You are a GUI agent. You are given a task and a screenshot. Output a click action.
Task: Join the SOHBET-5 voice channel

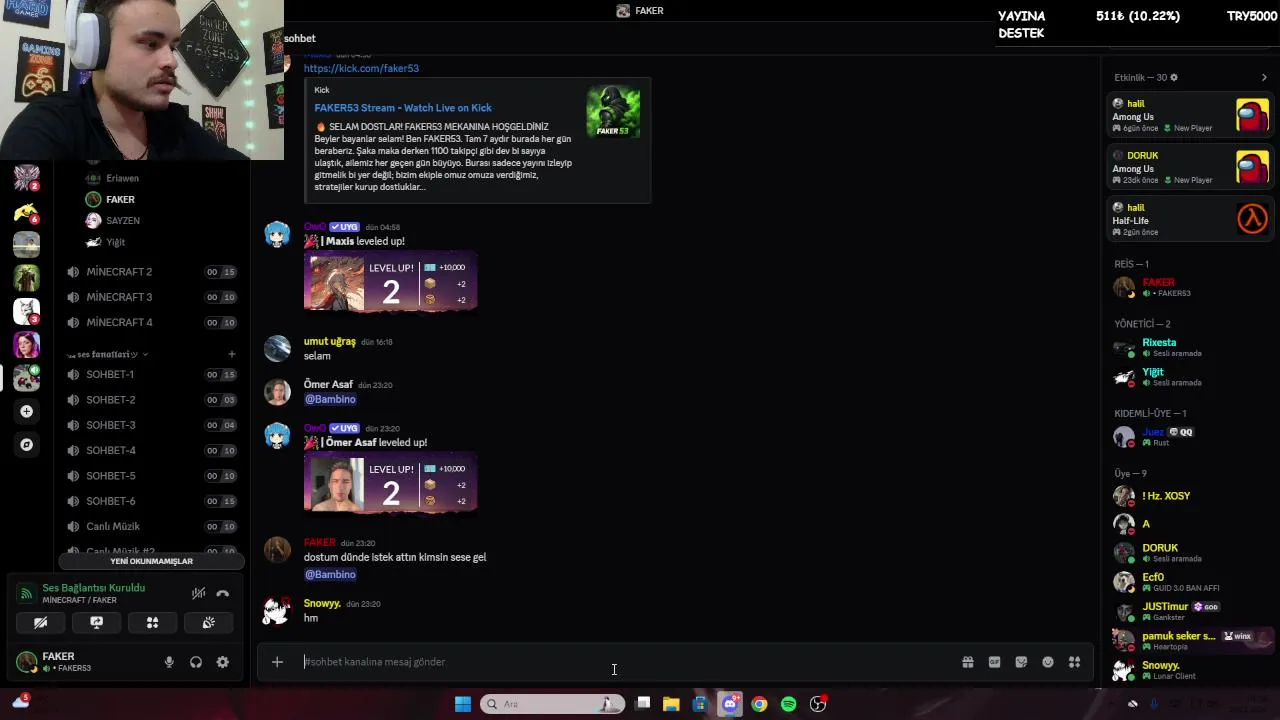(151, 475)
